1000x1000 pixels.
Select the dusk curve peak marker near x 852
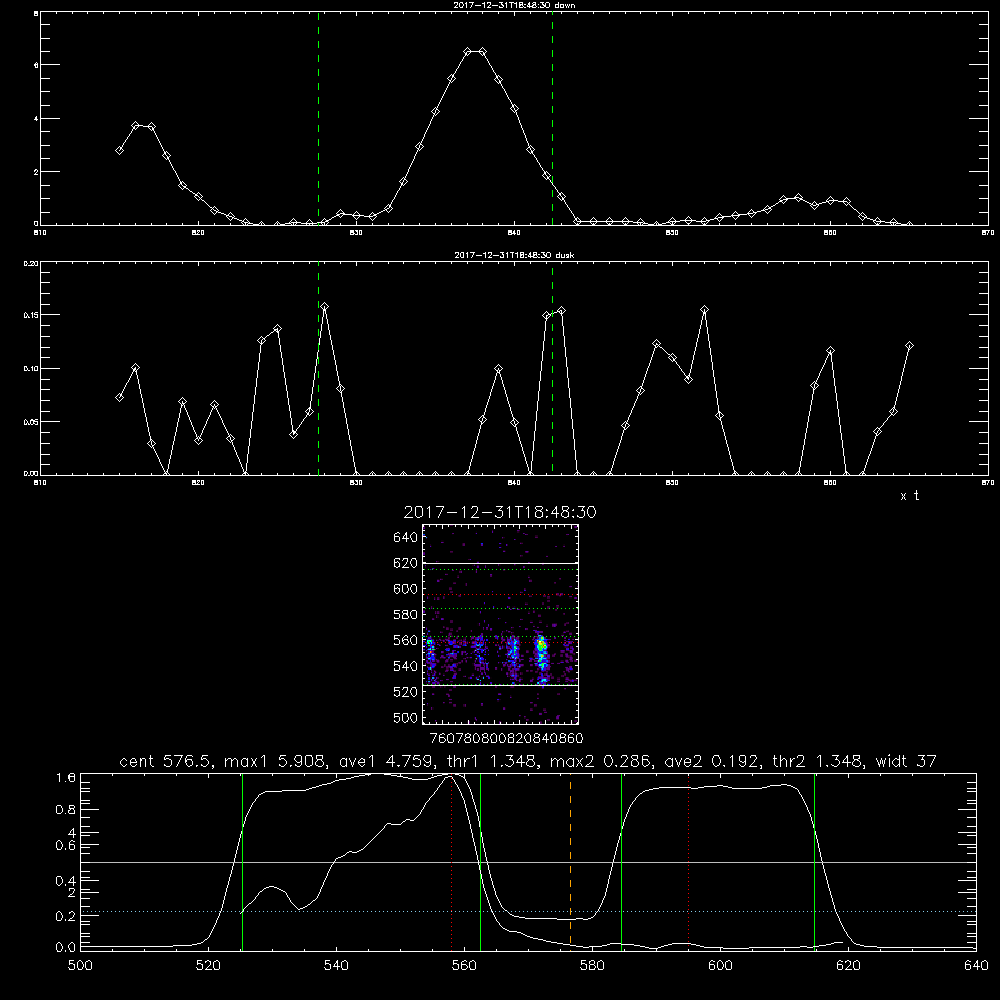[704, 310]
